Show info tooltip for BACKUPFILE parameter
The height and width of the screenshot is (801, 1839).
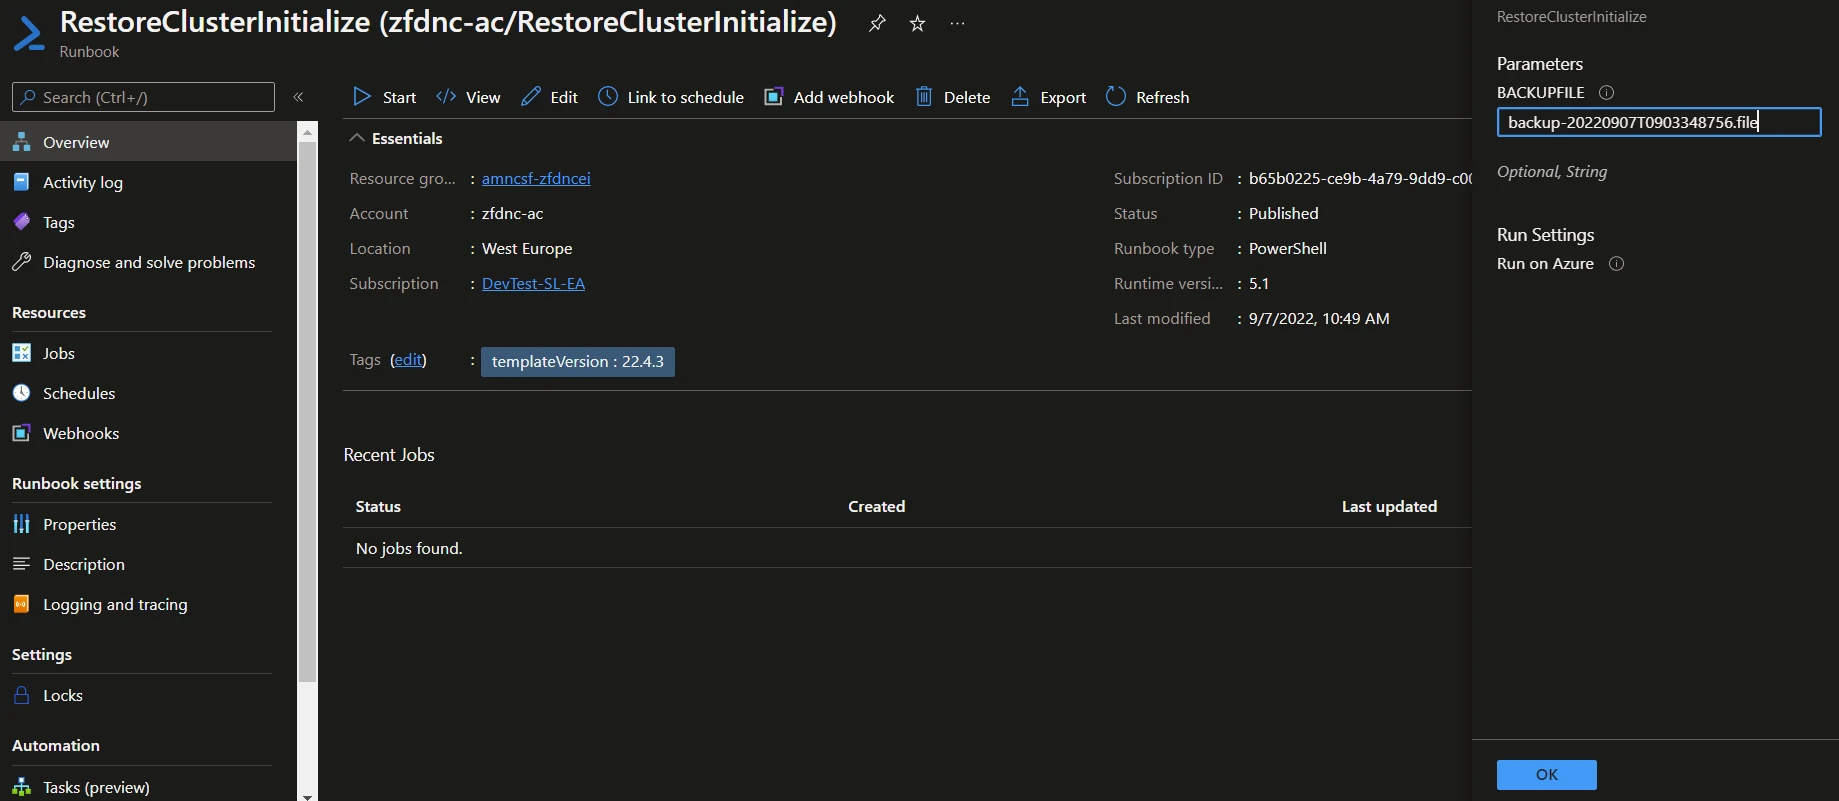(1607, 93)
